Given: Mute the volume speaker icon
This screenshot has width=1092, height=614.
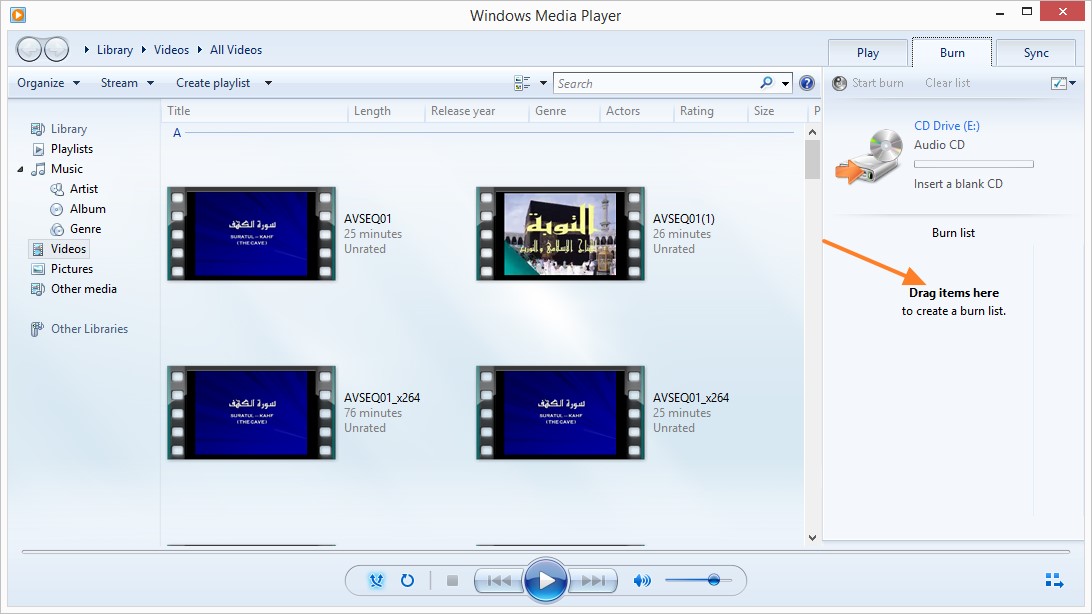Looking at the screenshot, I should click(x=642, y=580).
